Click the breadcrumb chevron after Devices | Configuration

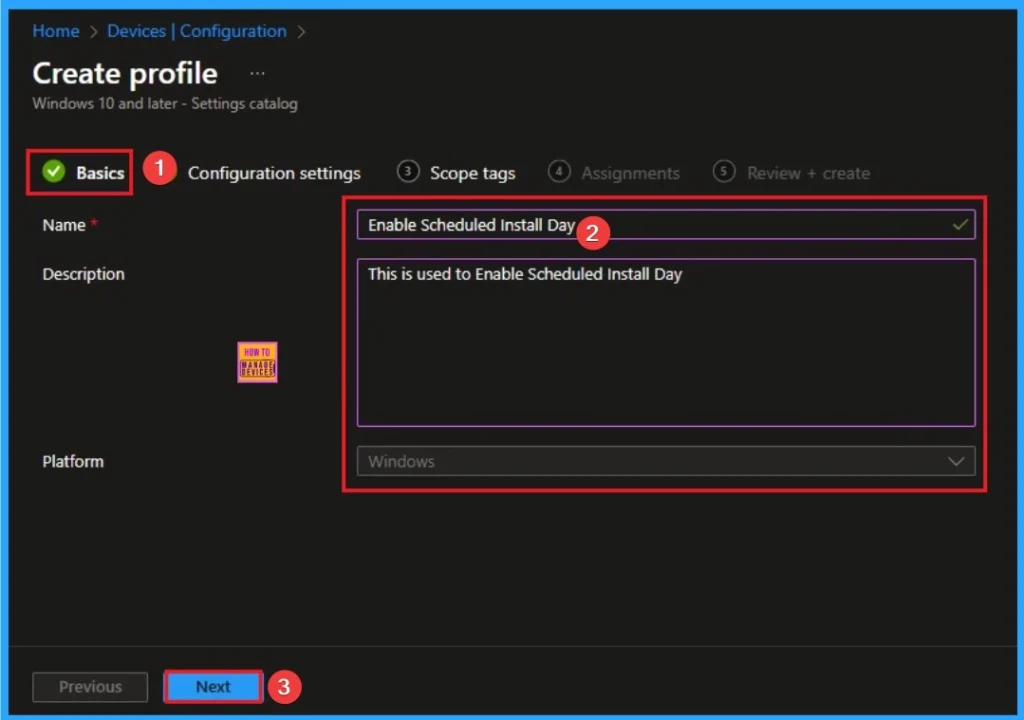click(x=301, y=31)
